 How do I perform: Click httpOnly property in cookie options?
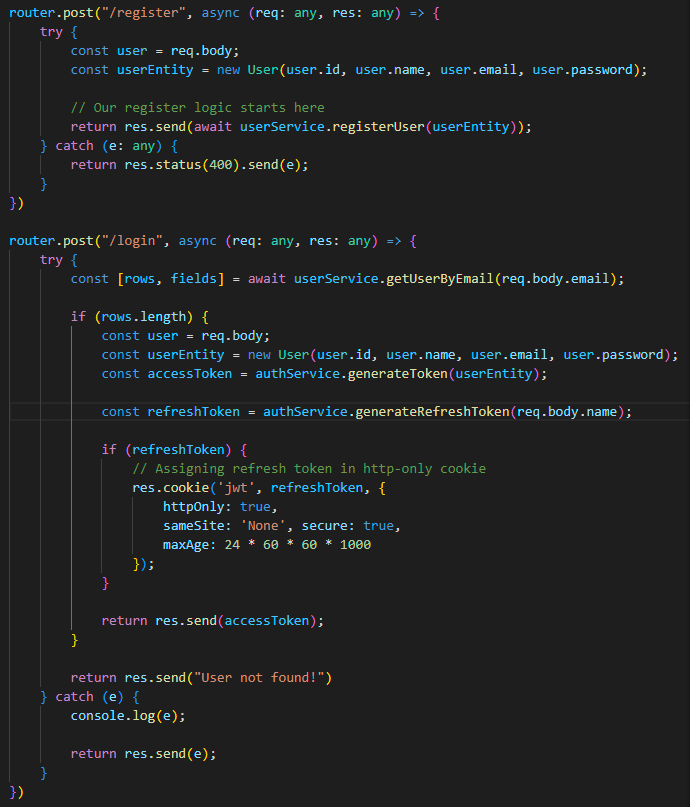coord(193,507)
